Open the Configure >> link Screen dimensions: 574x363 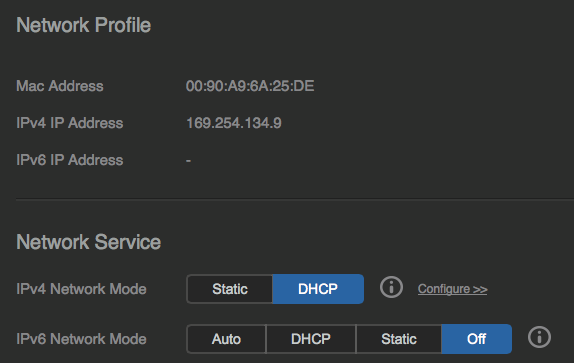(x=452, y=289)
